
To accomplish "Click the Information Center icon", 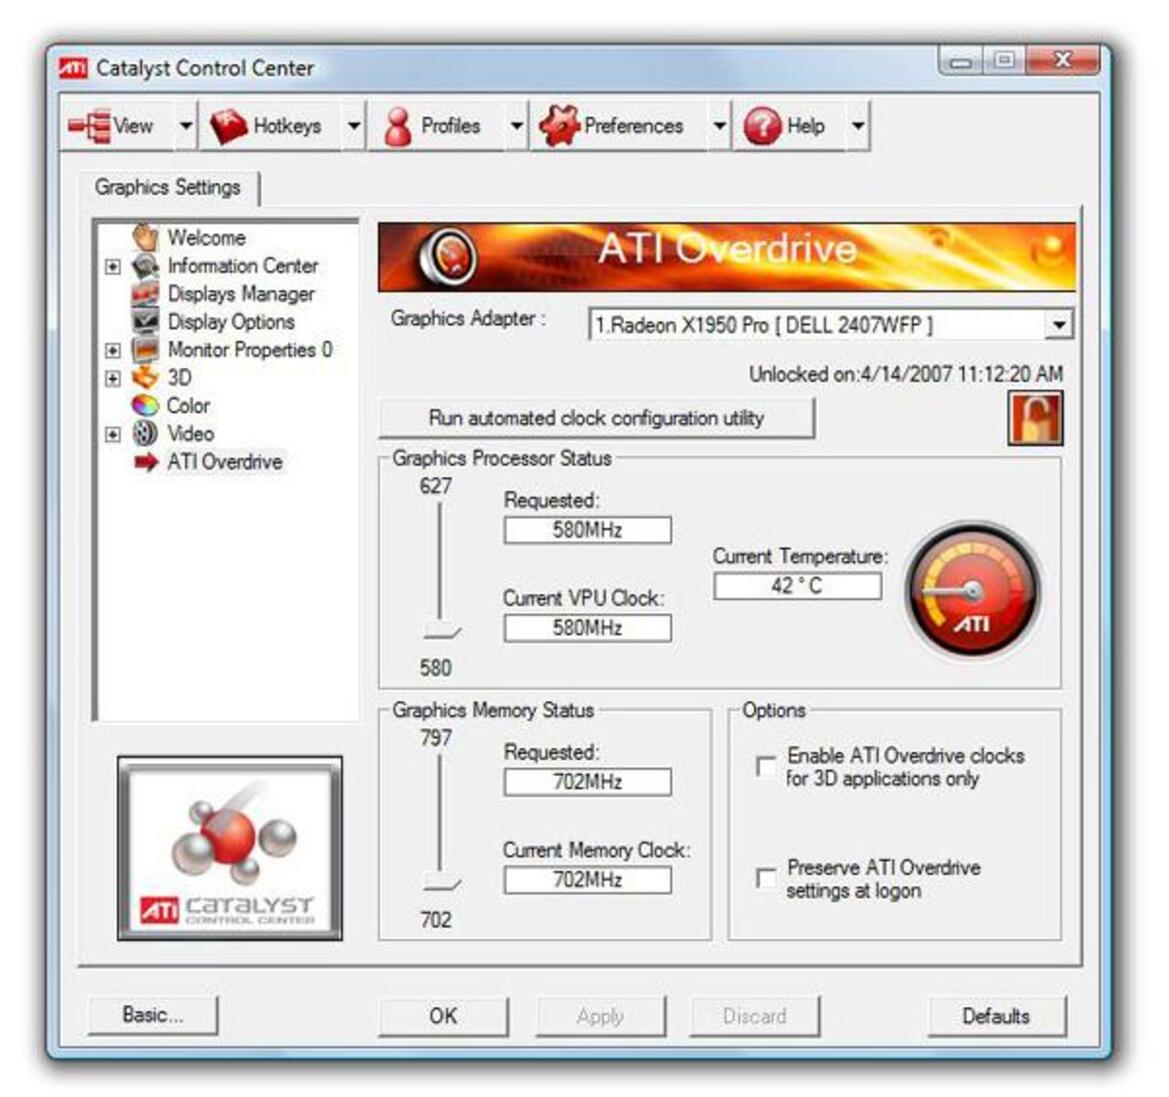I will [145, 265].
